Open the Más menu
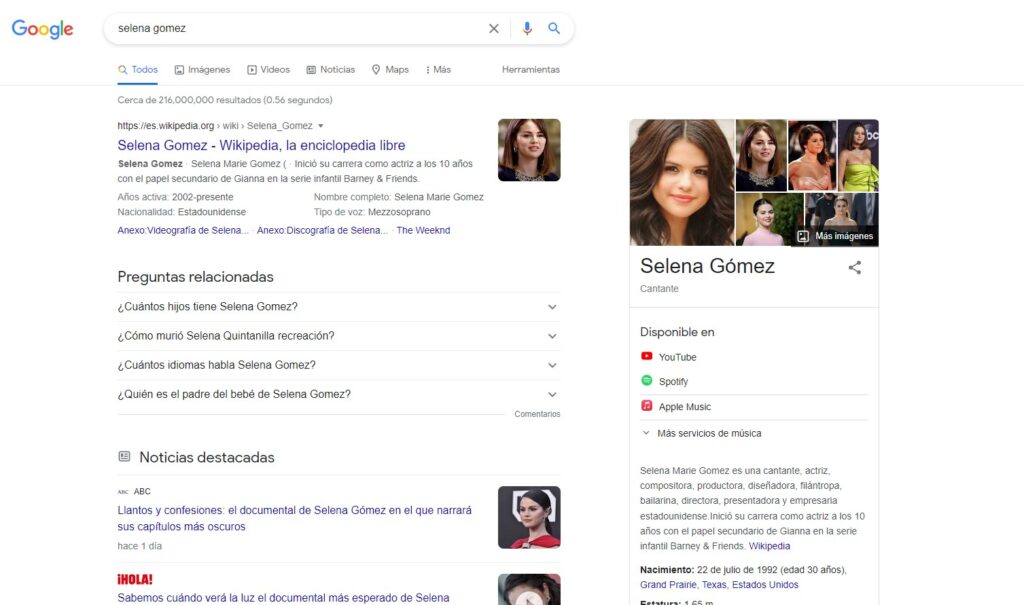Screen dimensions: 1024x605 [x=438, y=69]
